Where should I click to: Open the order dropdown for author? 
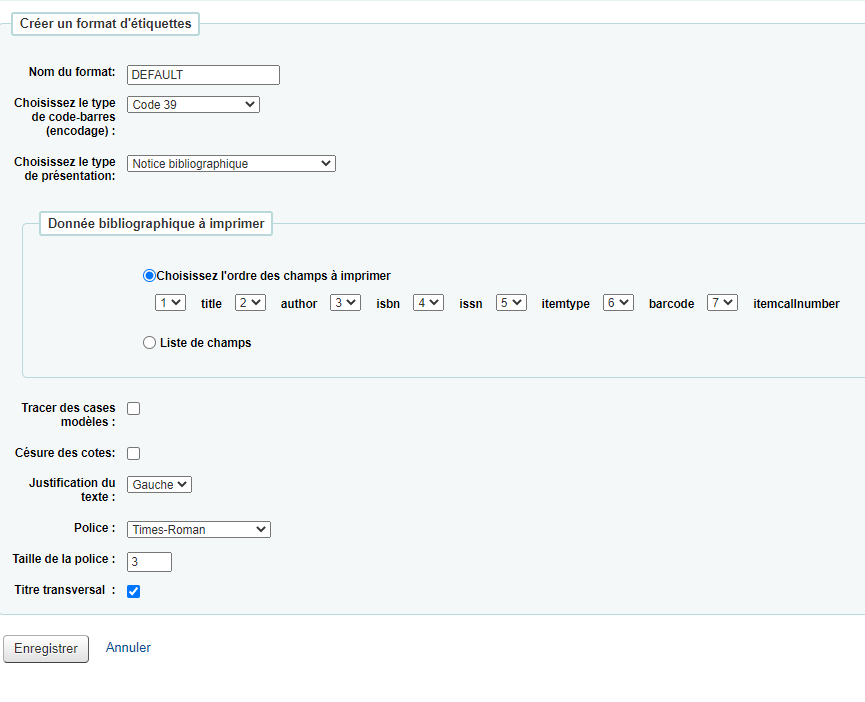point(250,303)
